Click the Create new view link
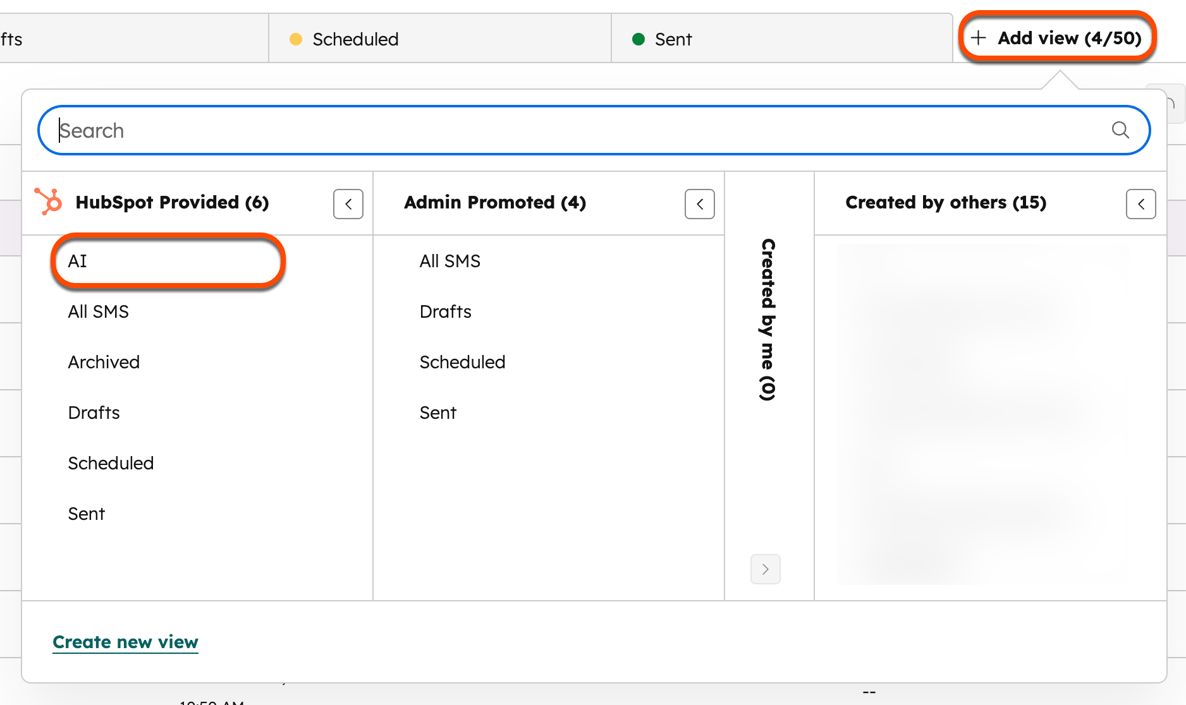Viewport: 1186px width, 705px height. [x=125, y=641]
